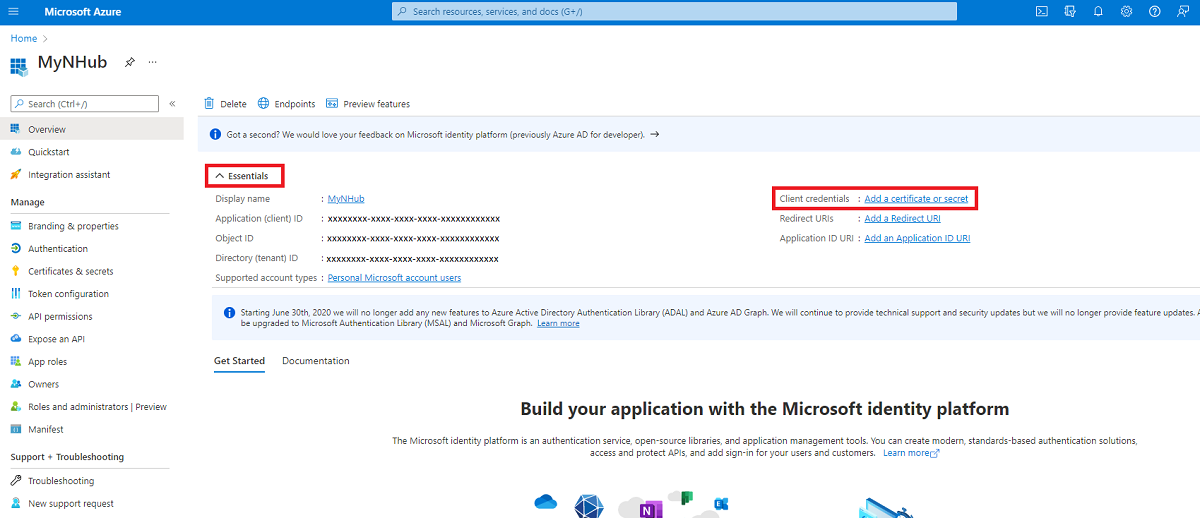The height and width of the screenshot is (518, 1200).
Task: Click the Certificates & secrets key icon
Action: tap(16, 271)
